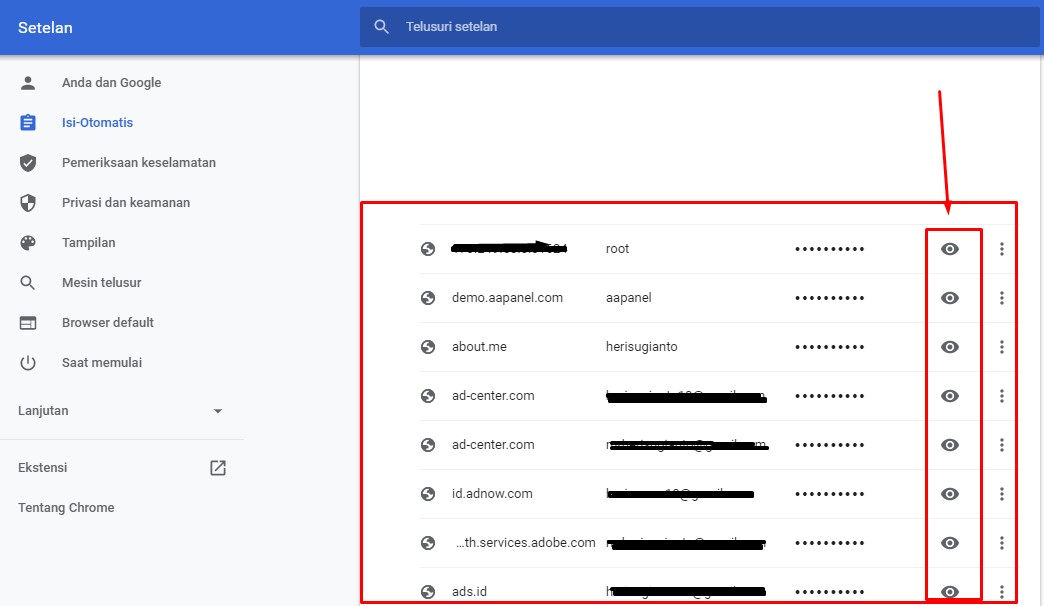
Task: Click the demo.aapanel.com site link
Action: (x=507, y=298)
